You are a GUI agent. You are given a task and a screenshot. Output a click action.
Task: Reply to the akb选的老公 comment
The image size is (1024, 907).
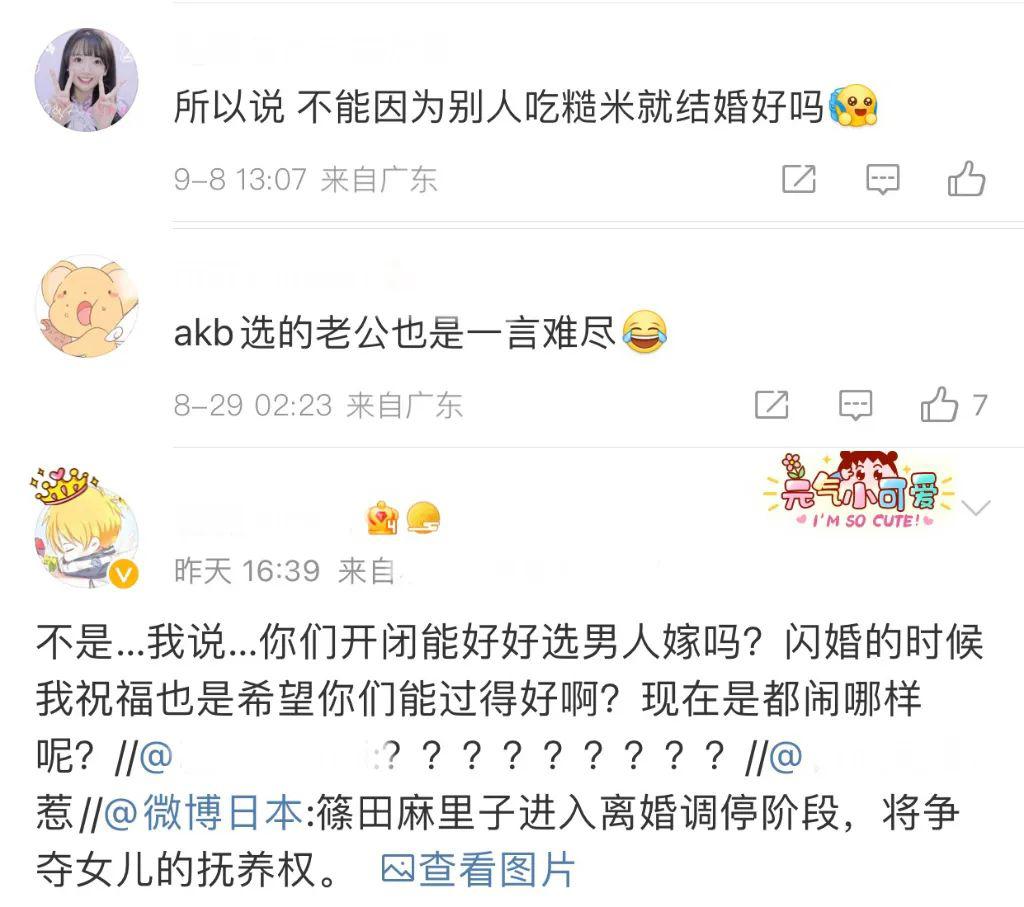point(855,406)
